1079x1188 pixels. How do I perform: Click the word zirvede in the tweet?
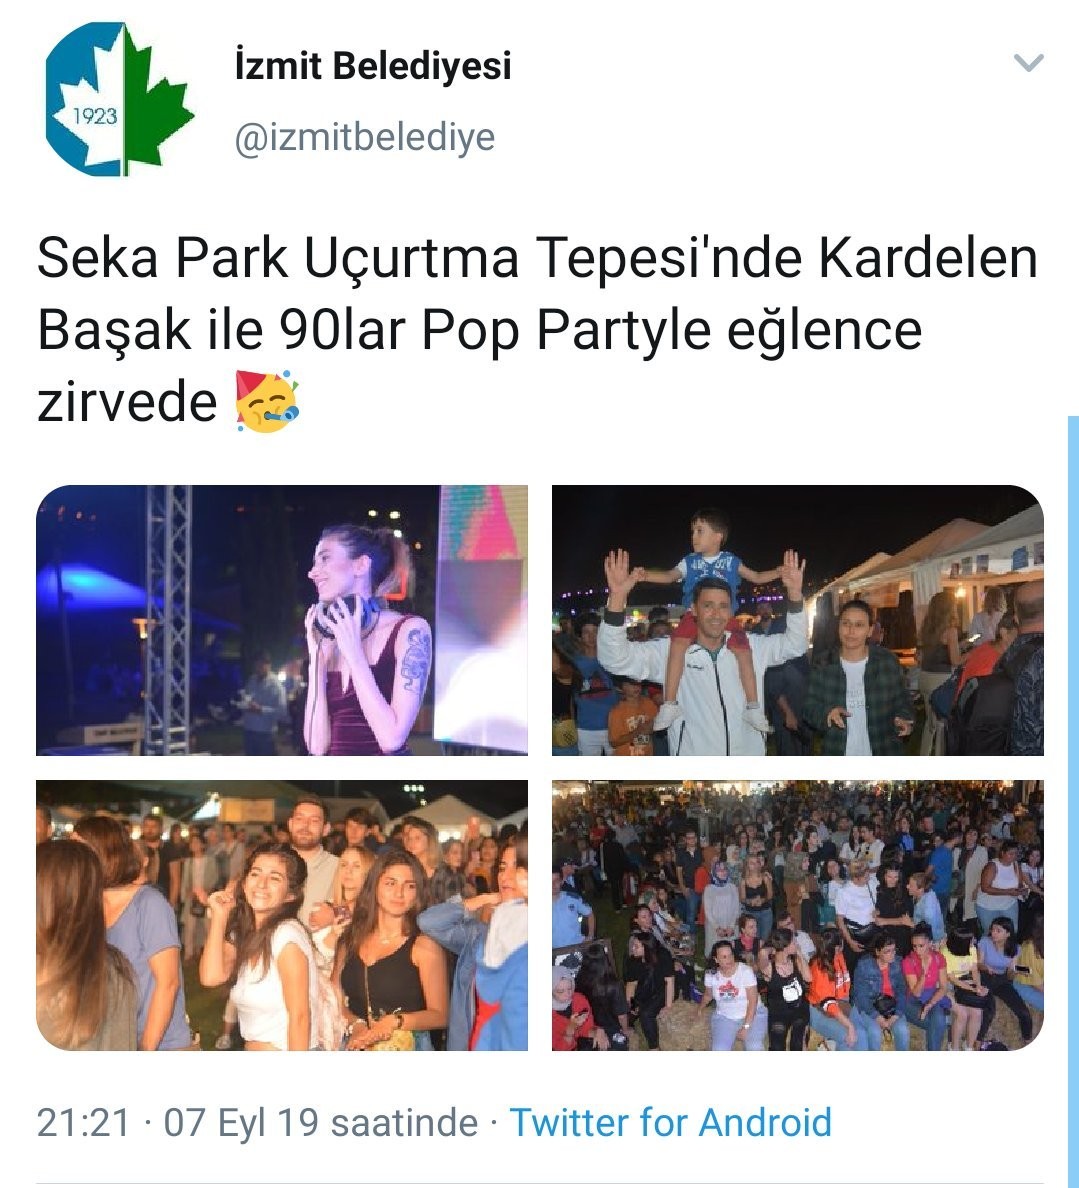(x=127, y=402)
